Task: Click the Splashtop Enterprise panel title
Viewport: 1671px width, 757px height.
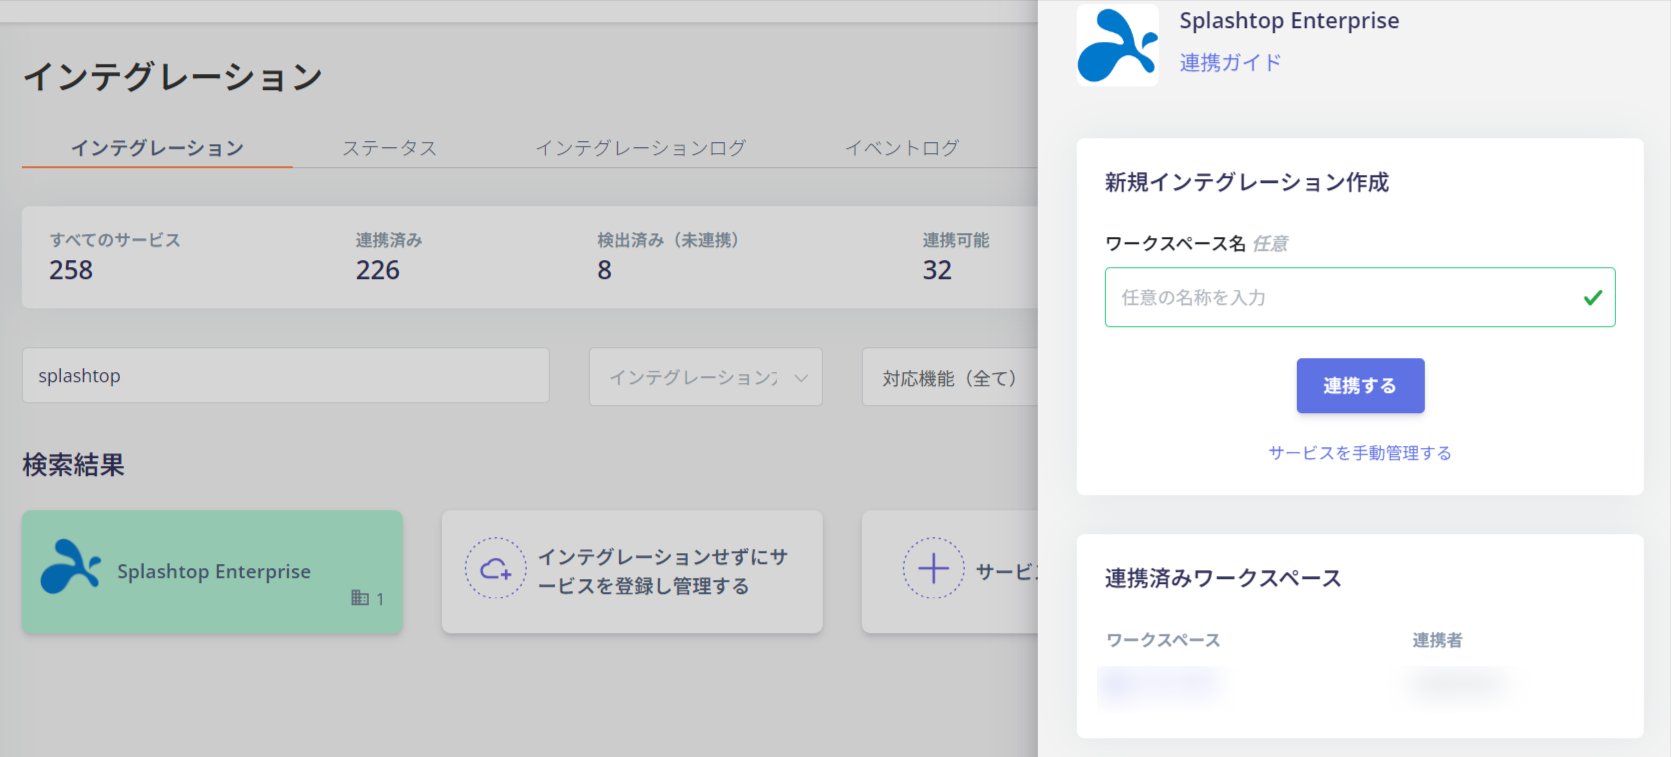Action: [1289, 20]
